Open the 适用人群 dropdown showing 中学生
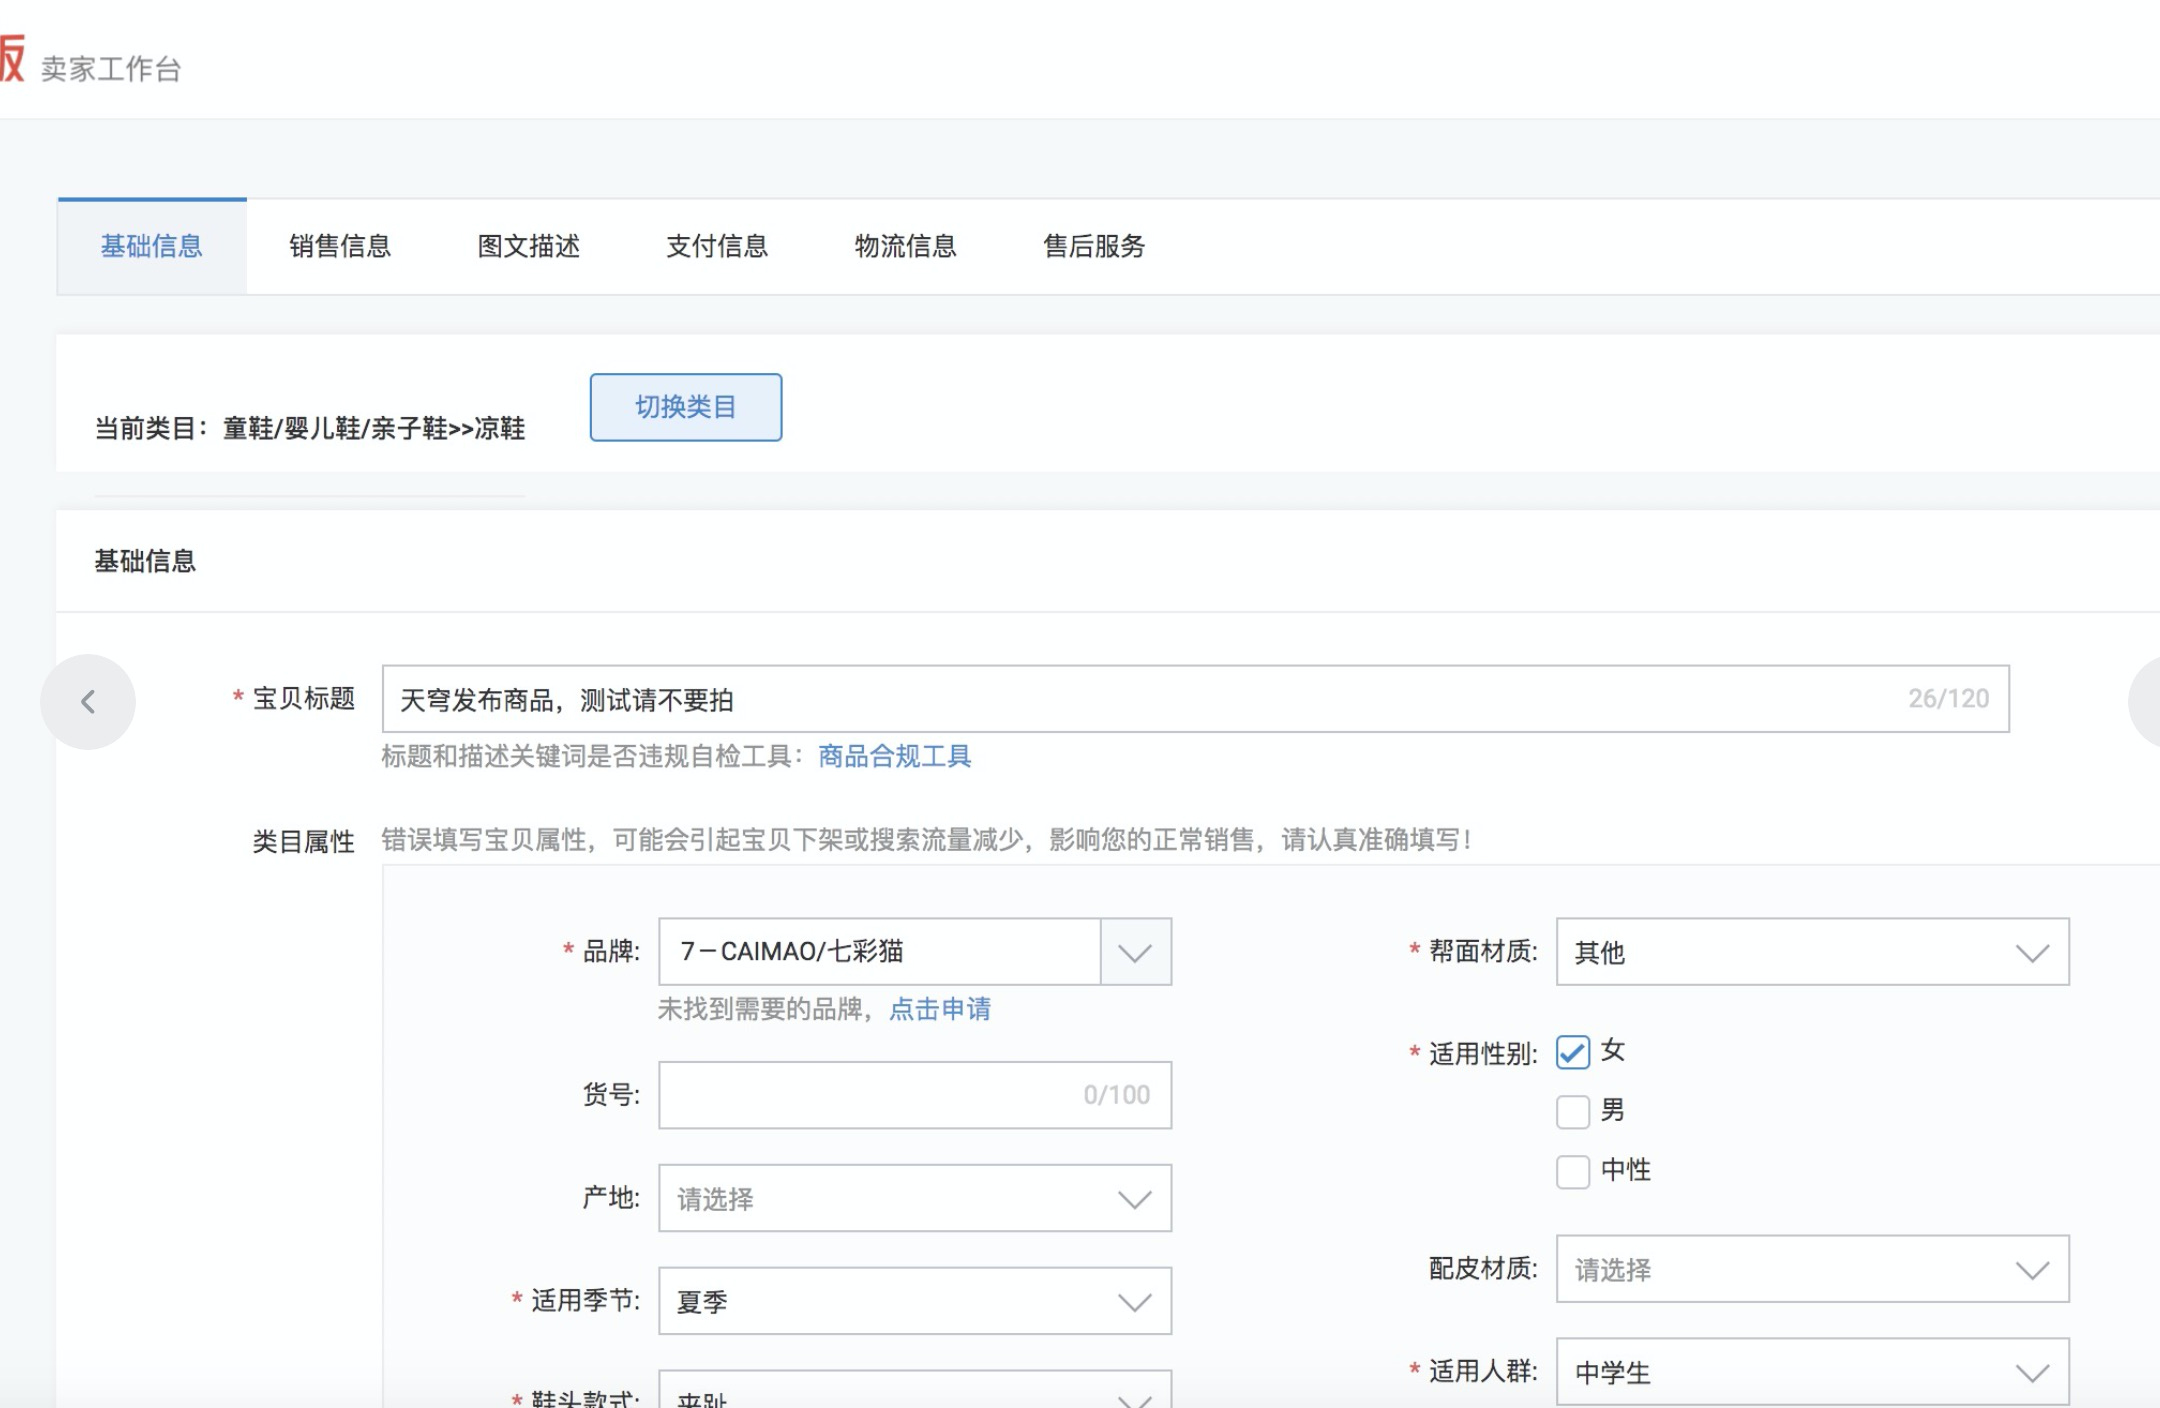 (x=1813, y=1372)
